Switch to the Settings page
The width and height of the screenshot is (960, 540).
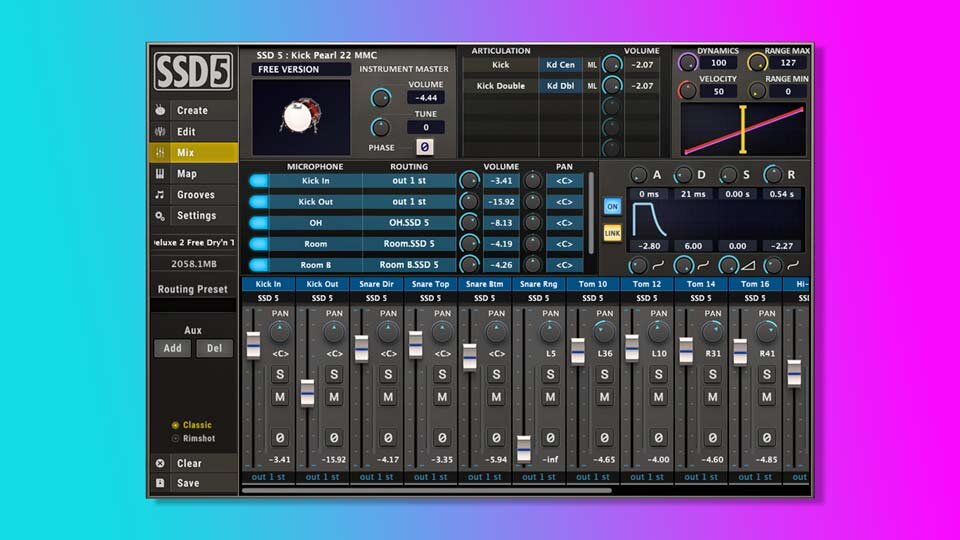pyautogui.click(x=193, y=216)
